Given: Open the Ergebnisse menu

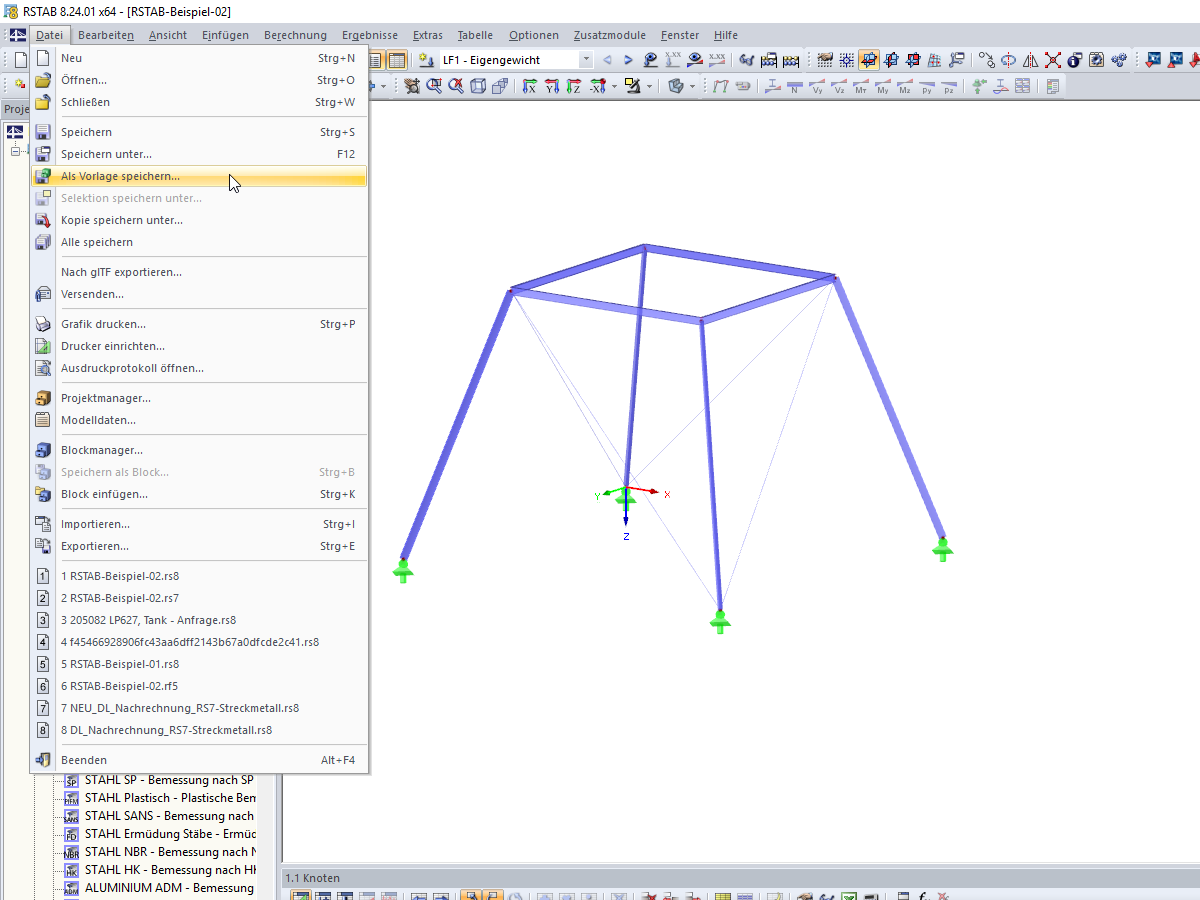Looking at the screenshot, I should pos(370,35).
